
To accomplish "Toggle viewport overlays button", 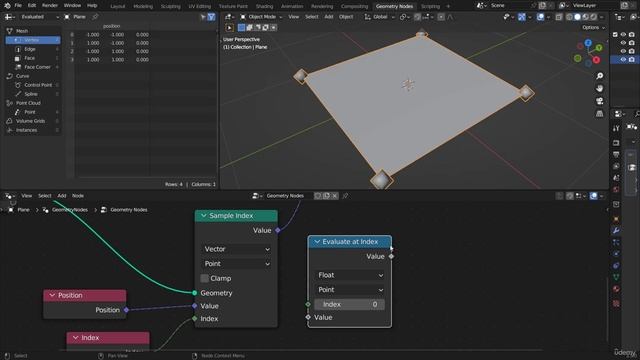I will (540, 17).
